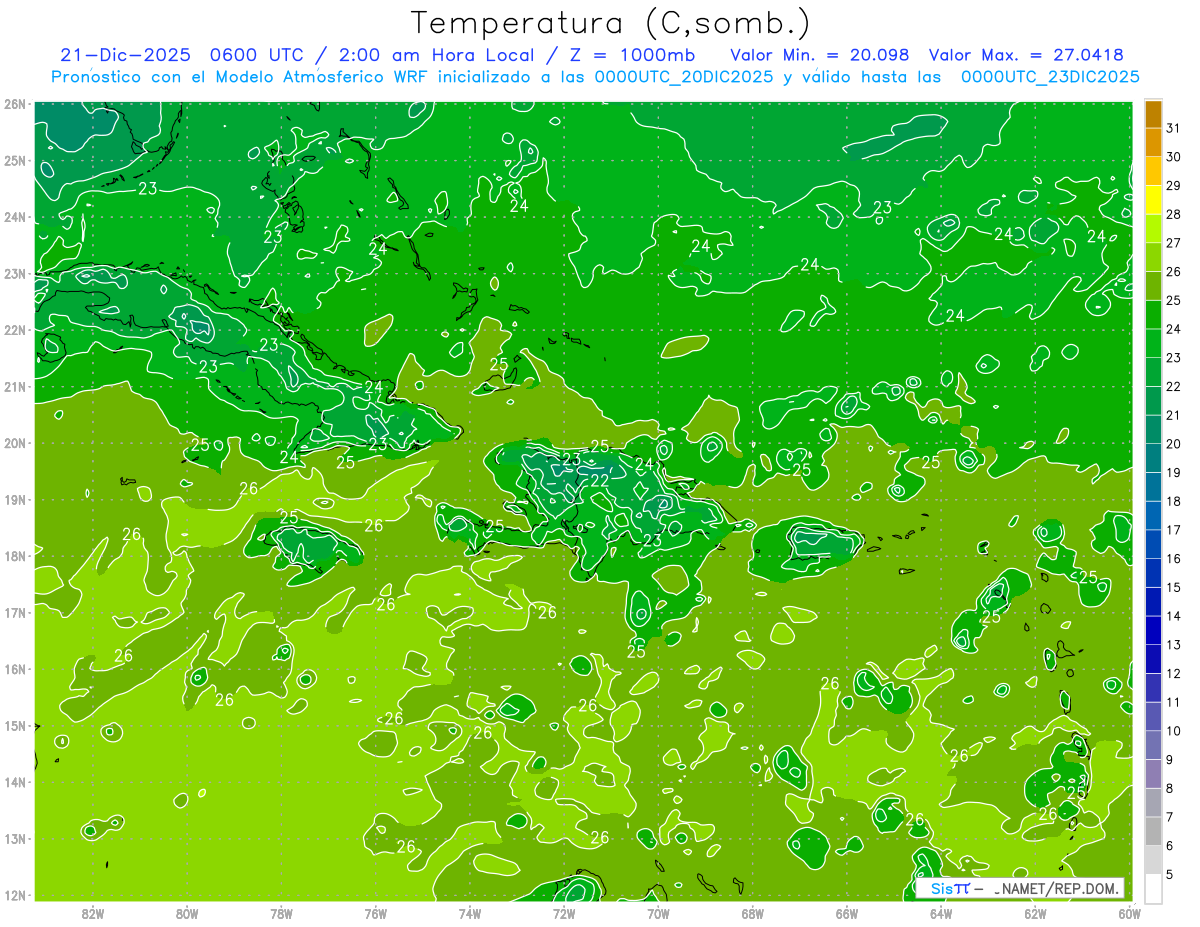The image size is (1200, 927).
Task: Click the '0600 UTC' time text
Action: (255, 55)
